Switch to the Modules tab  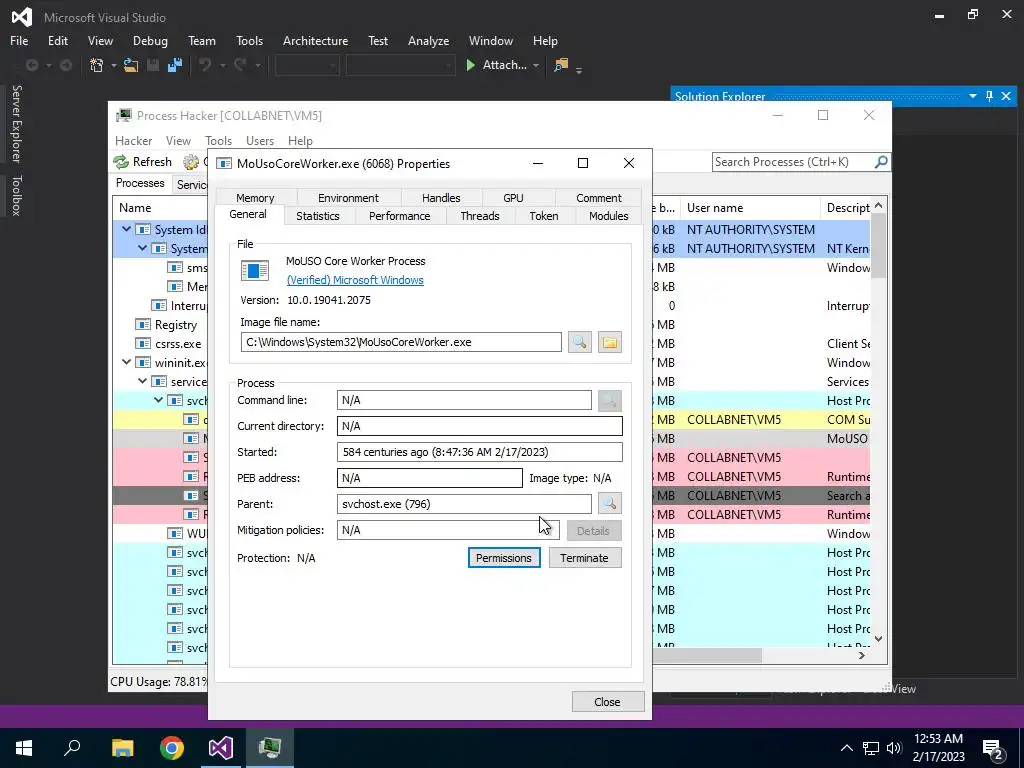point(609,216)
